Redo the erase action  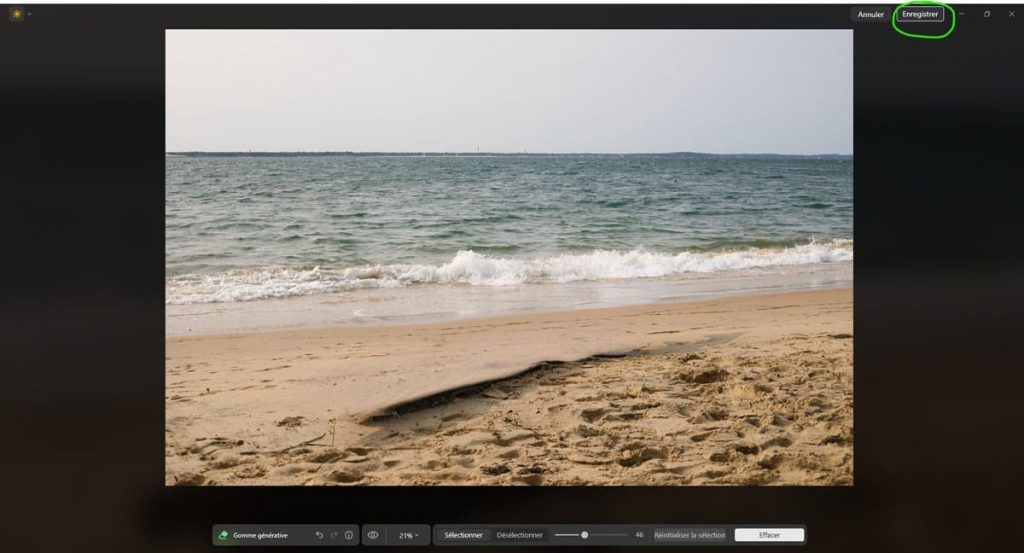tap(334, 535)
